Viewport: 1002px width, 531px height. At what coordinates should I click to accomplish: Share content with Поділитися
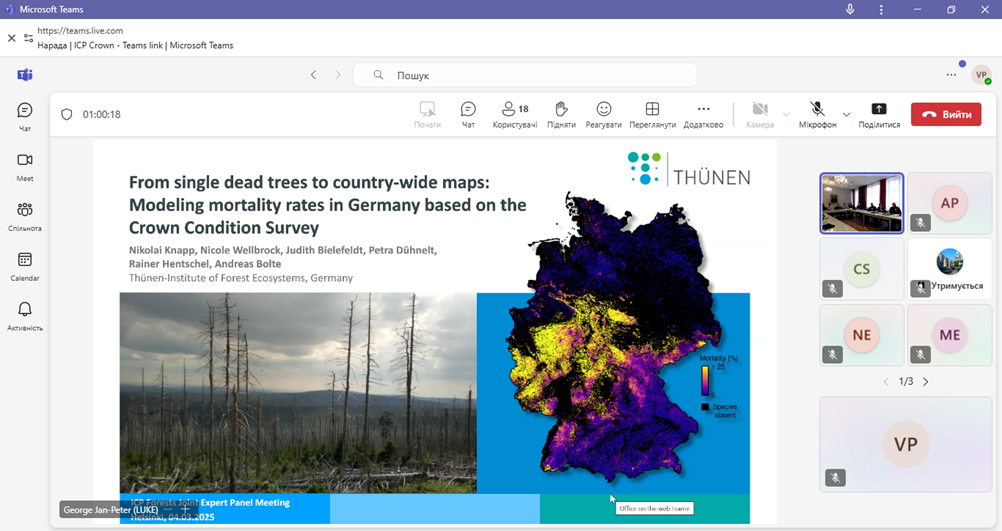pos(879,115)
